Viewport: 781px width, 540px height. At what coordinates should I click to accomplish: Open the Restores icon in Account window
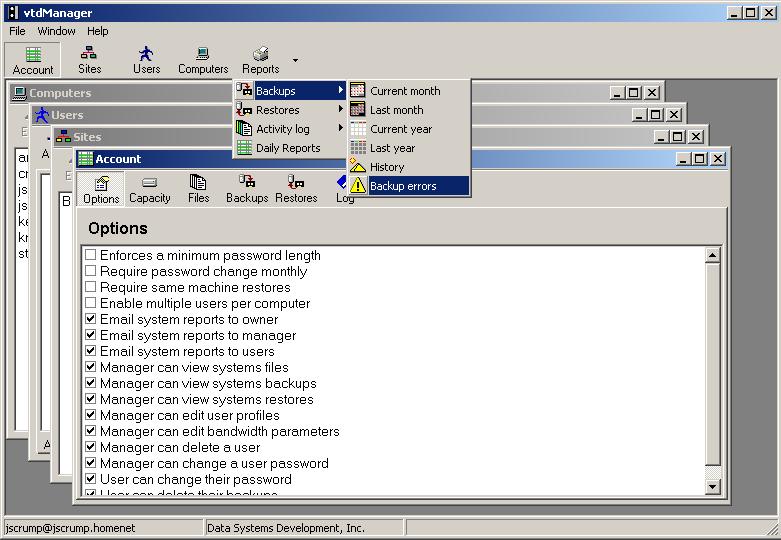[296, 189]
